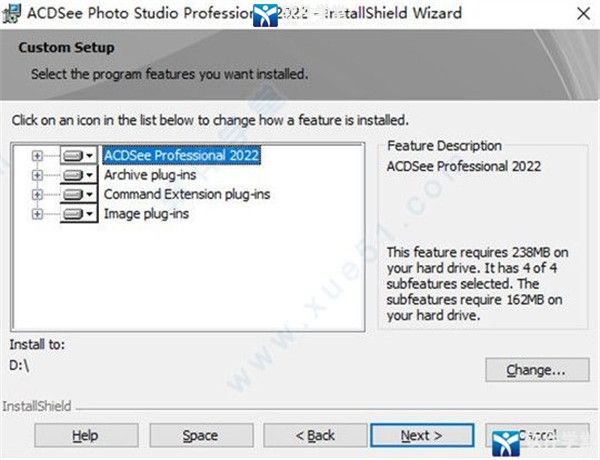Select the Archive plug-ins feature

pyautogui.click(x=150, y=175)
